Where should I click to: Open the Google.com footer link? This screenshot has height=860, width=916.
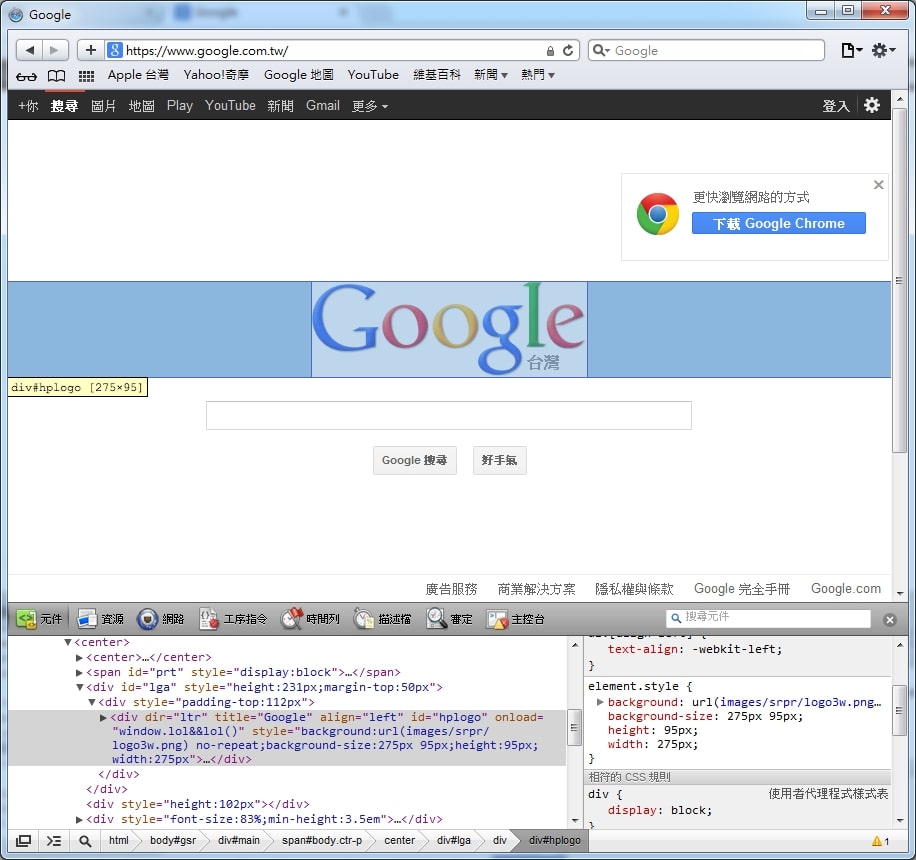tap(845, 589)
